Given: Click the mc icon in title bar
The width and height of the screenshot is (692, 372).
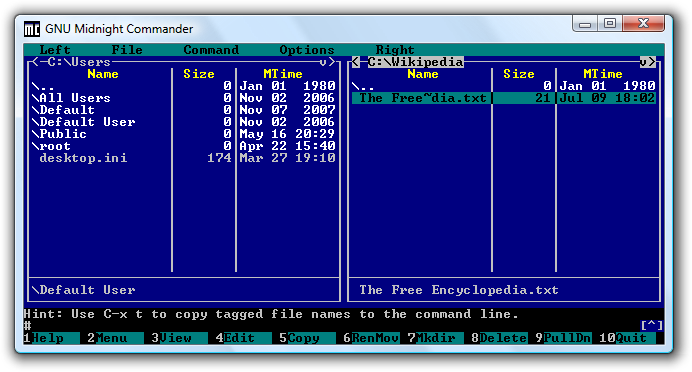Looking at the screenshot, I should point(31,29).
